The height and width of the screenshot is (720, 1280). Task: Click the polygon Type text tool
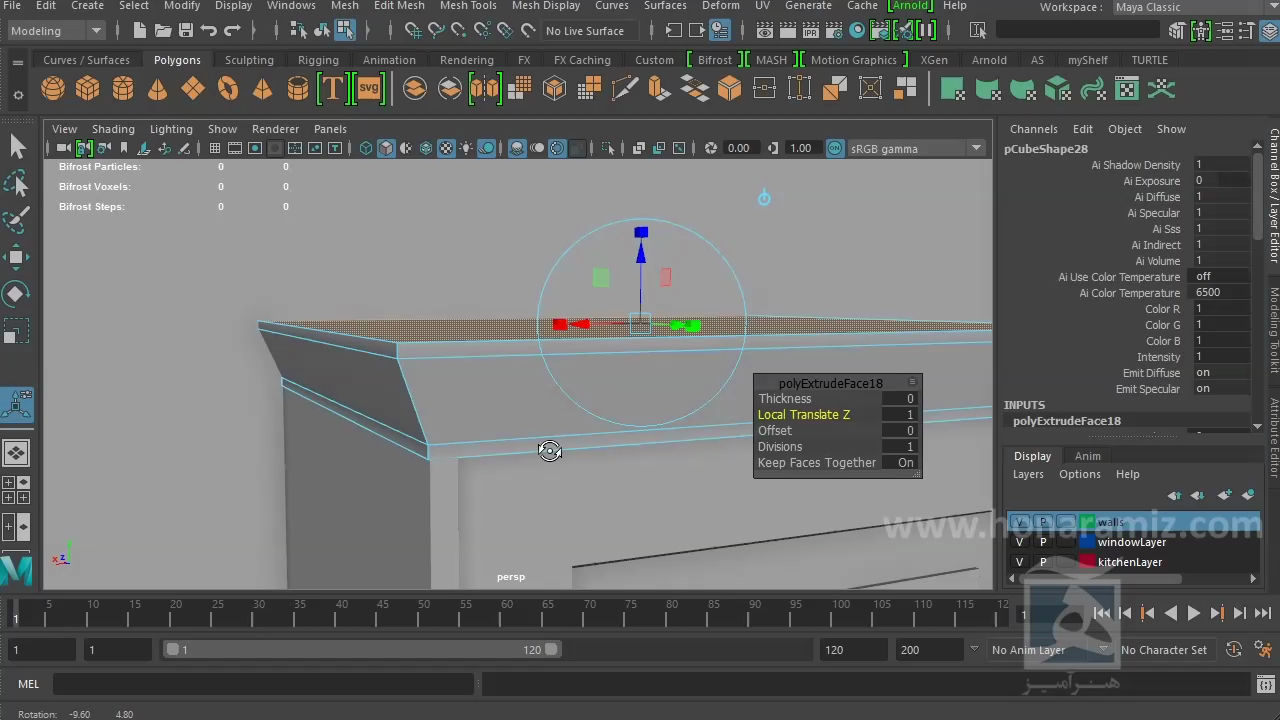point(331,89)
